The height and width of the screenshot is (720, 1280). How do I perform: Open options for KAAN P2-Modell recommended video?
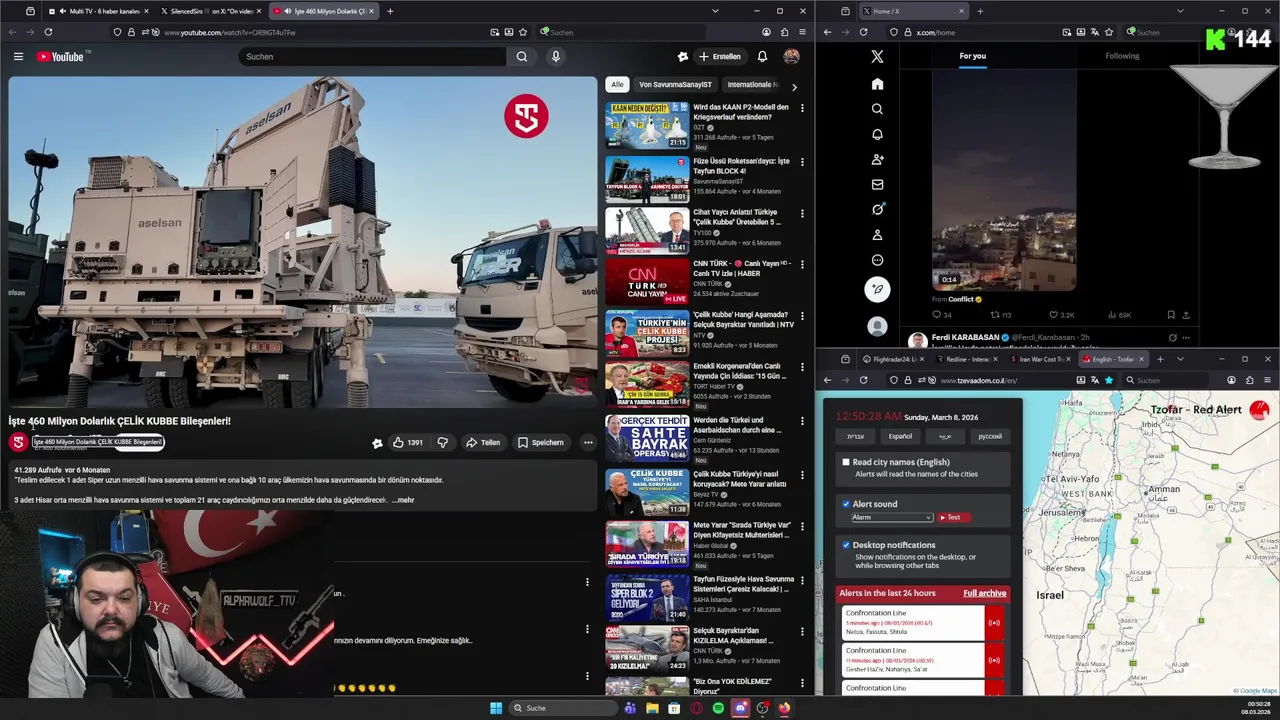click(x=802, y=108)
